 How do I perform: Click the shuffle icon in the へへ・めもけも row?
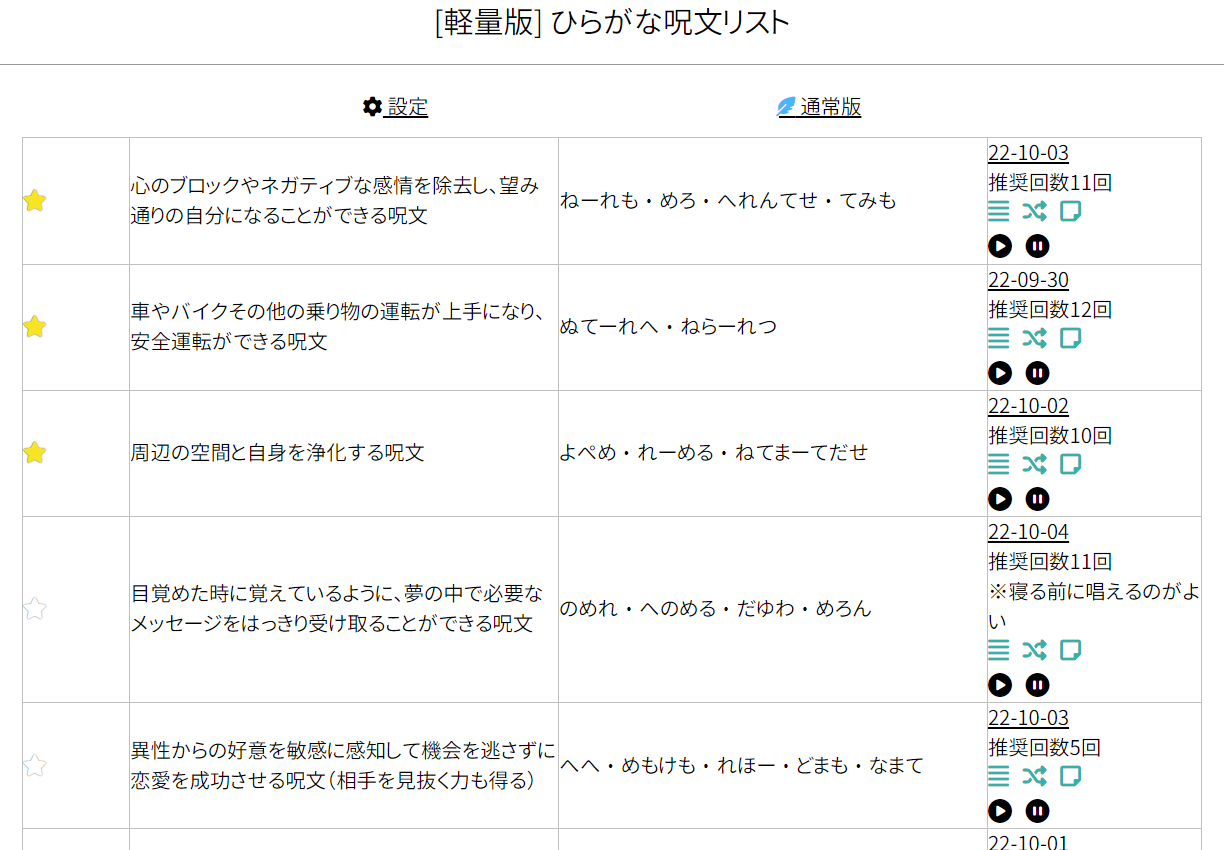click(x=1034, y=776)
